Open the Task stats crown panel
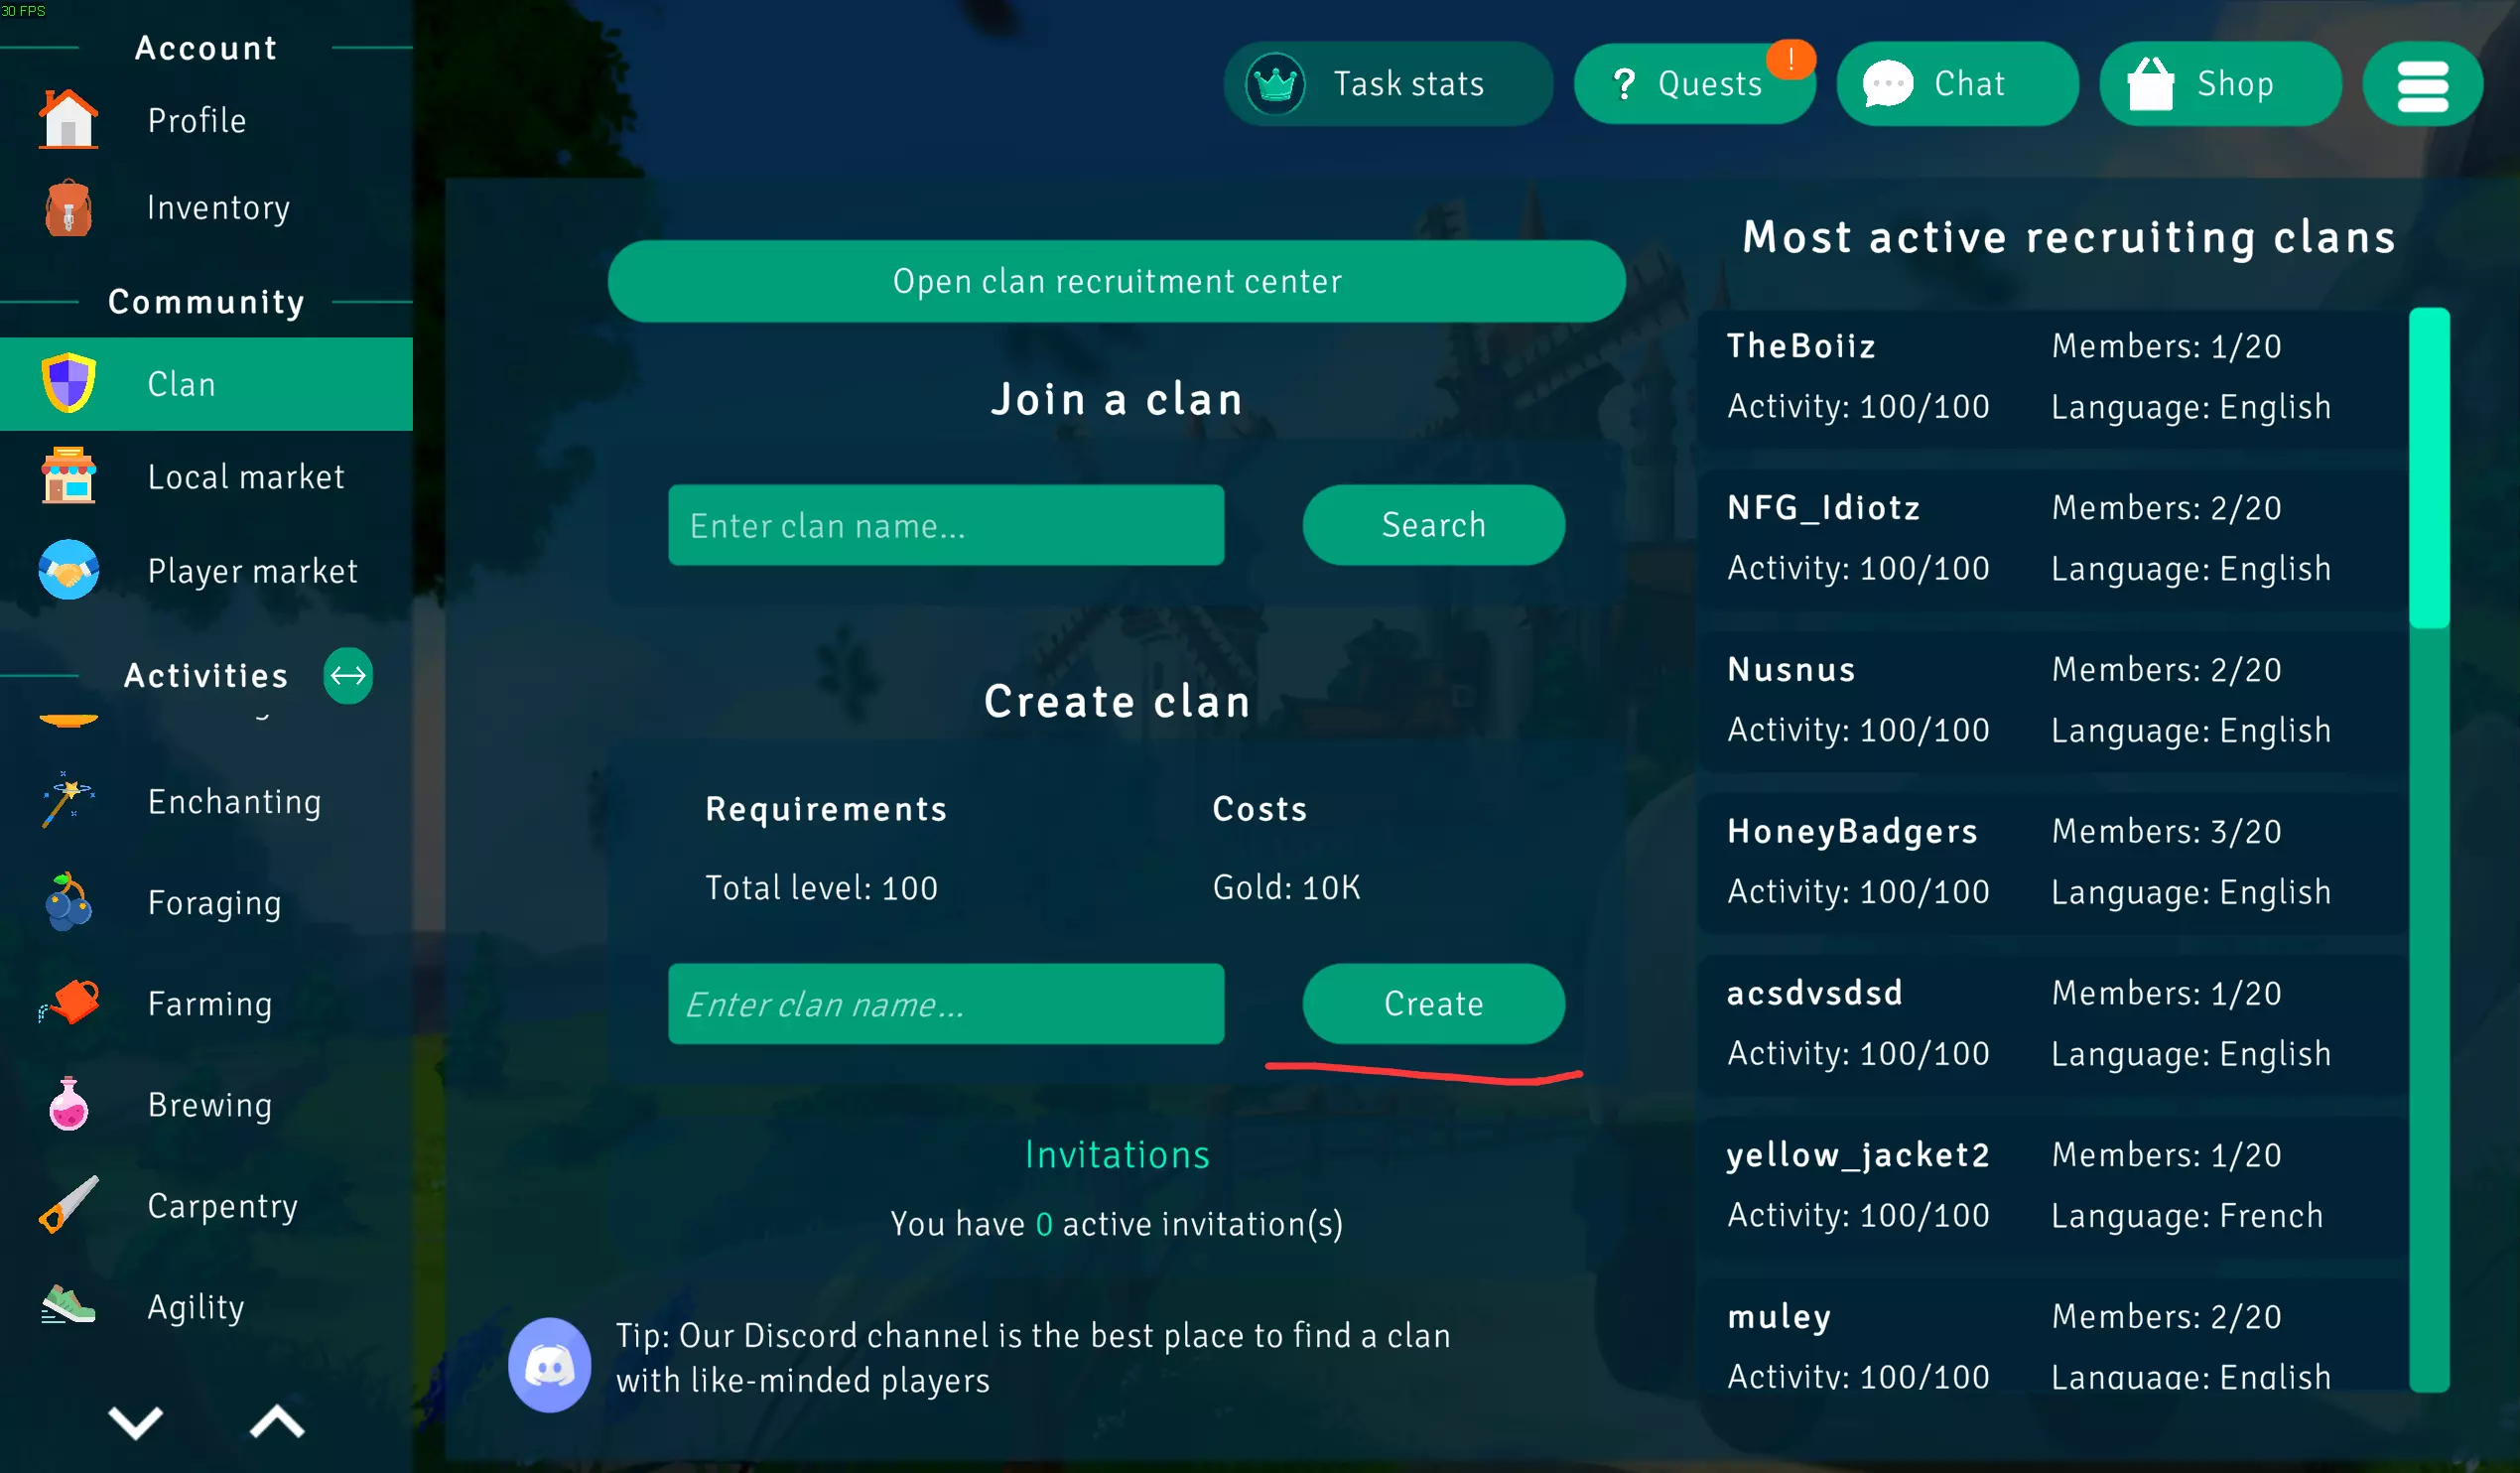This screenshot has width=2520, height=1473. tap(1387, 84)
